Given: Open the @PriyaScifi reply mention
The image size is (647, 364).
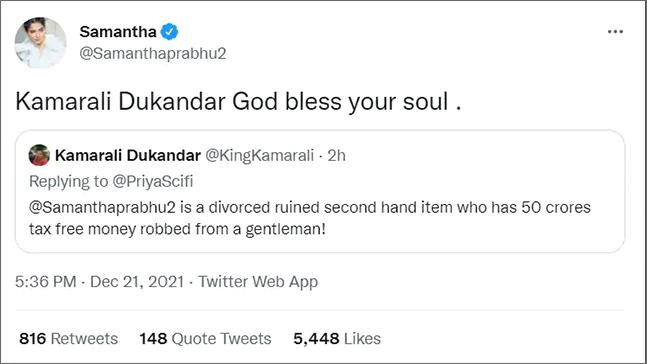Looking at the screenshot, I should tap(153, 182).
